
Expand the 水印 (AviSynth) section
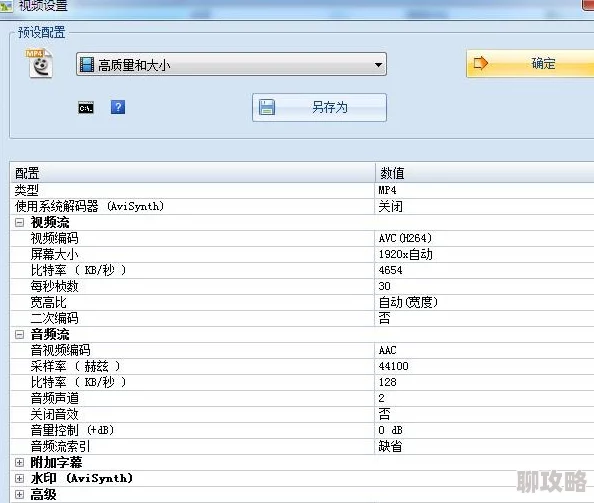point(19,478)
